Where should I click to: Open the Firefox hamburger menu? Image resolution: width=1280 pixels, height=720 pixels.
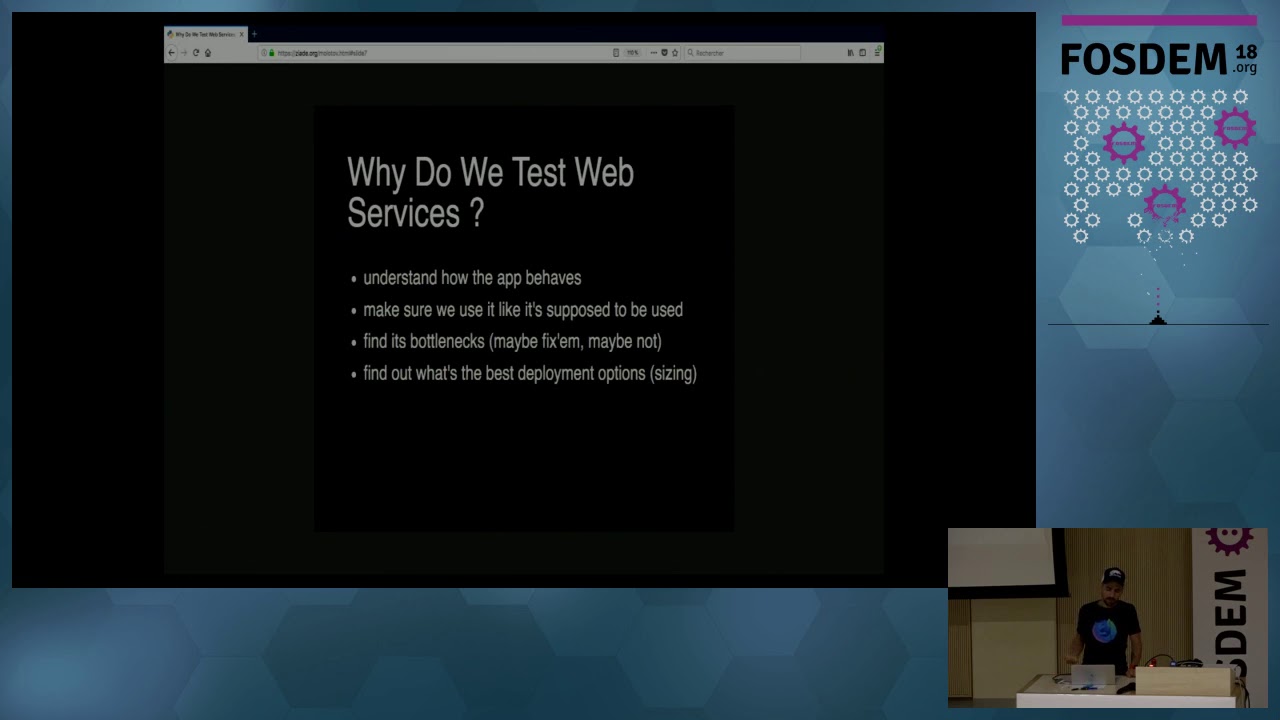point(877,53)
